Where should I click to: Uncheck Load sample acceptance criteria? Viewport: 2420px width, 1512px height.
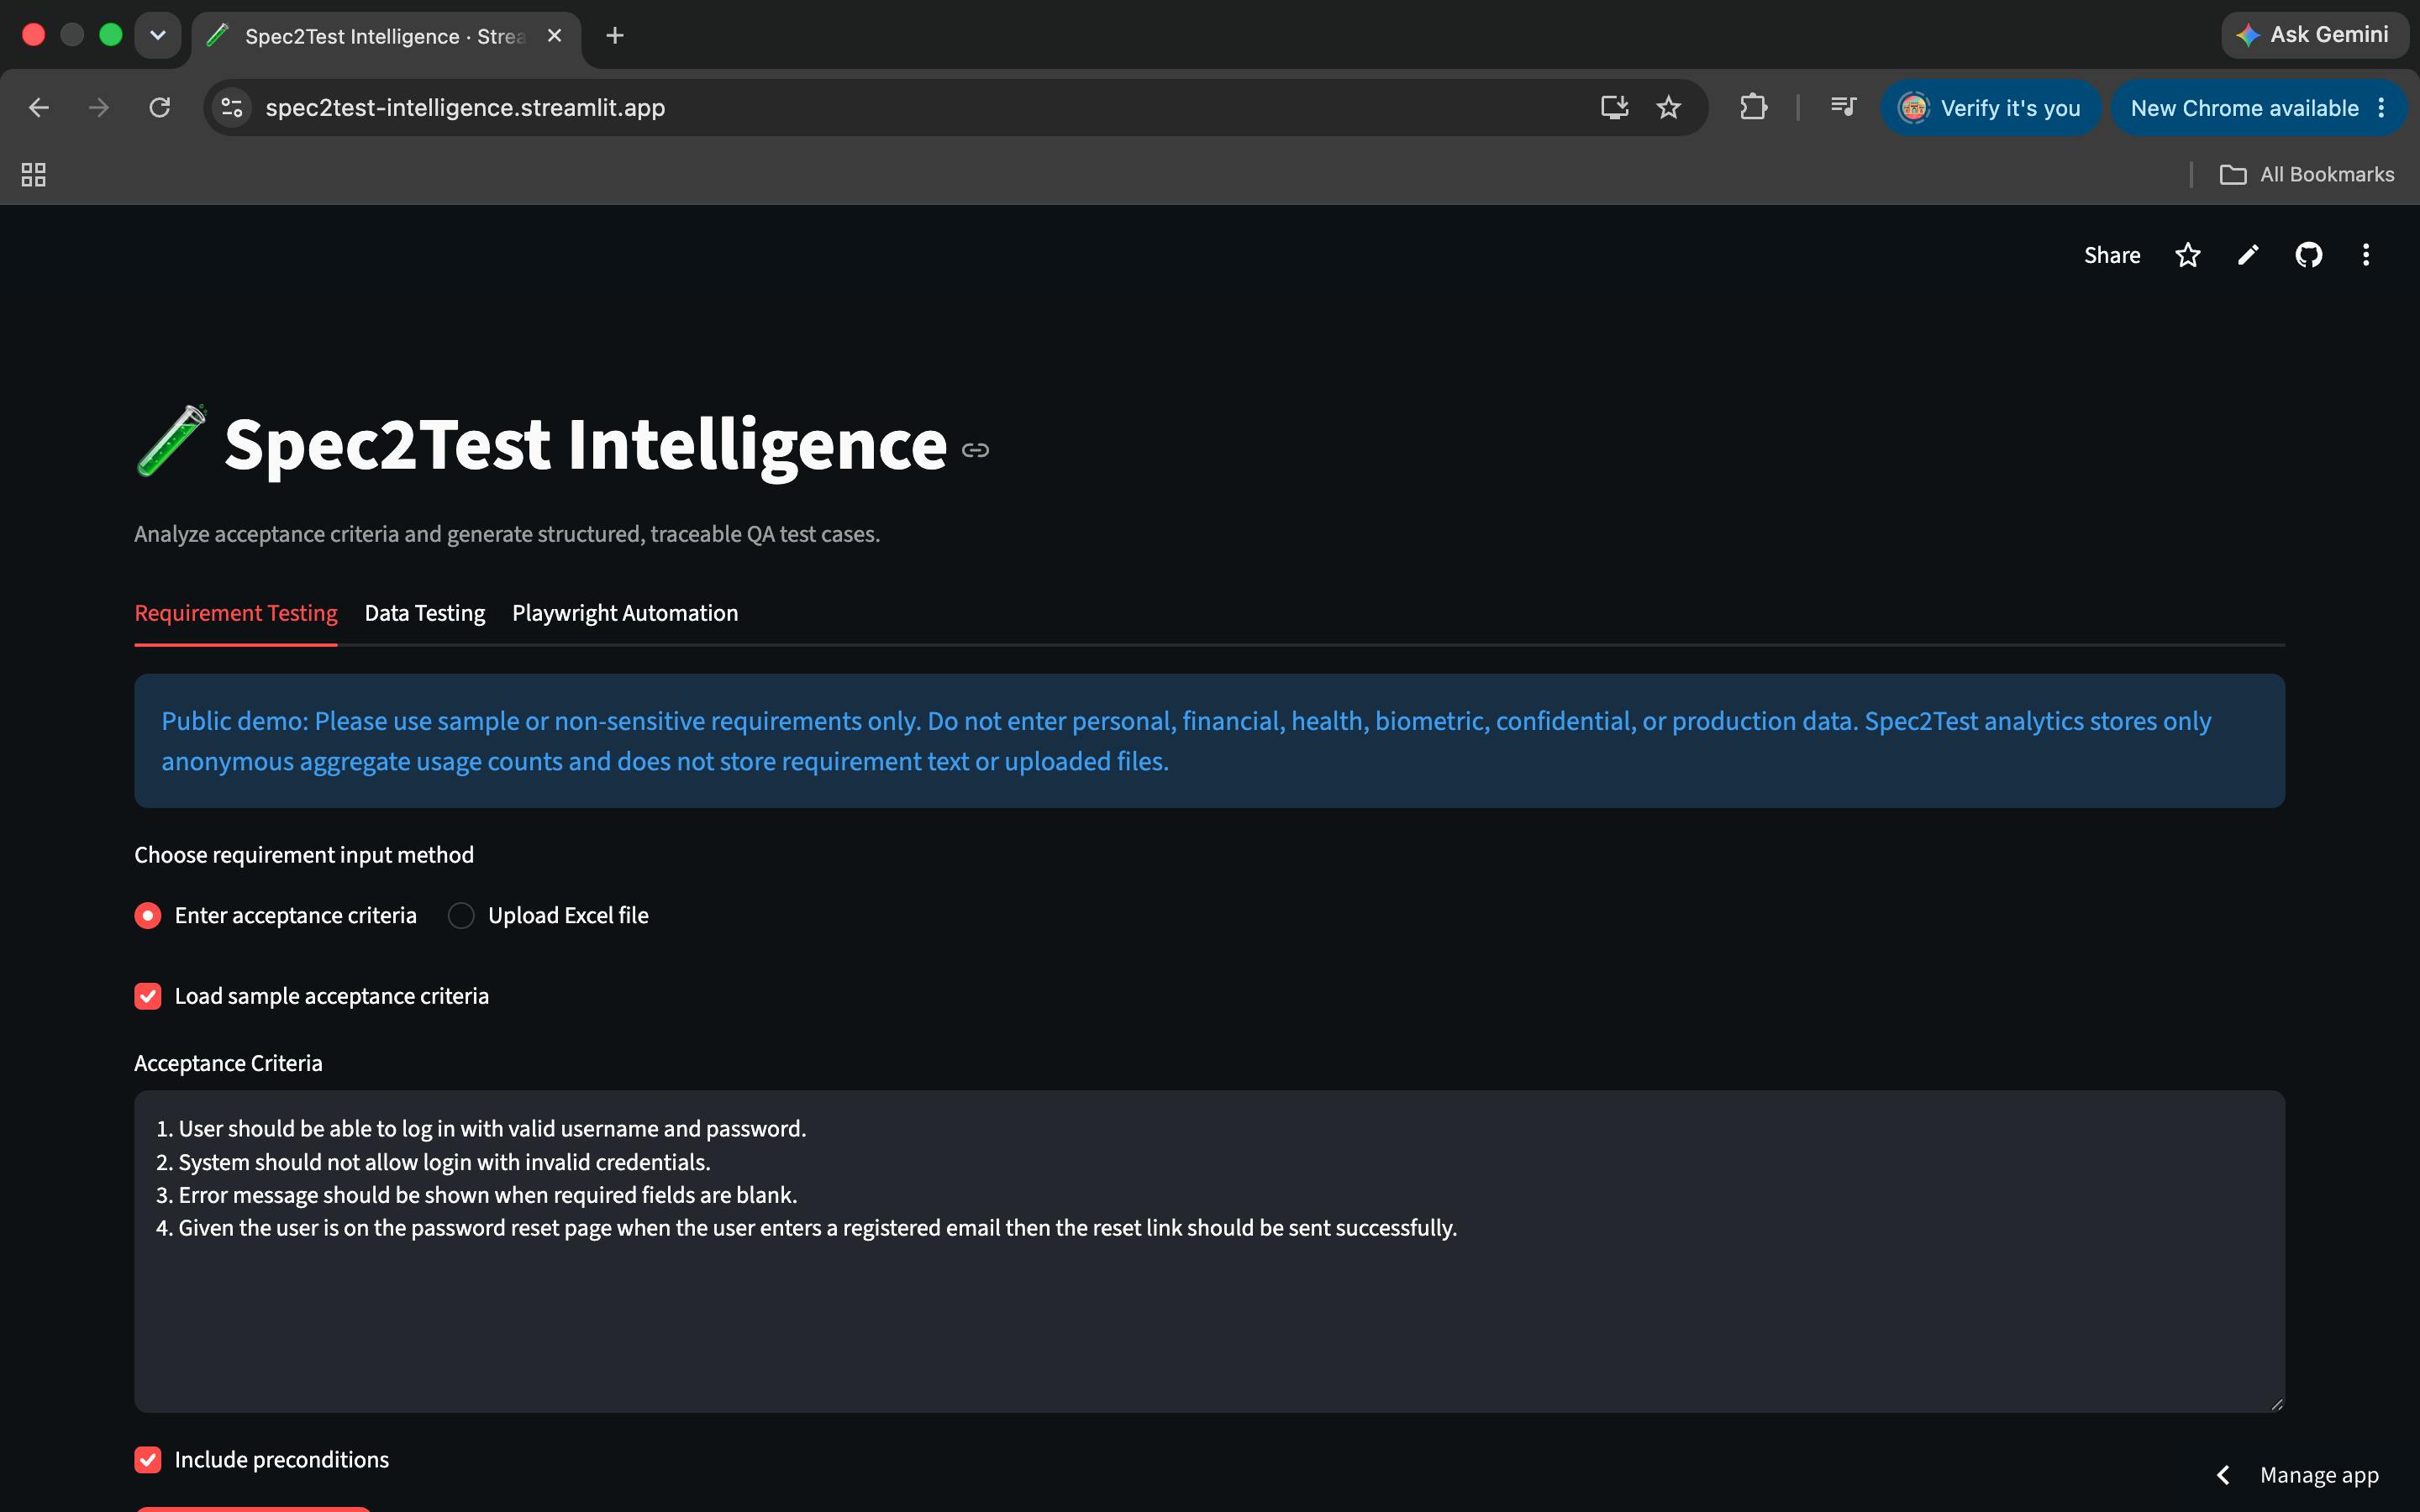coord(148,997)
